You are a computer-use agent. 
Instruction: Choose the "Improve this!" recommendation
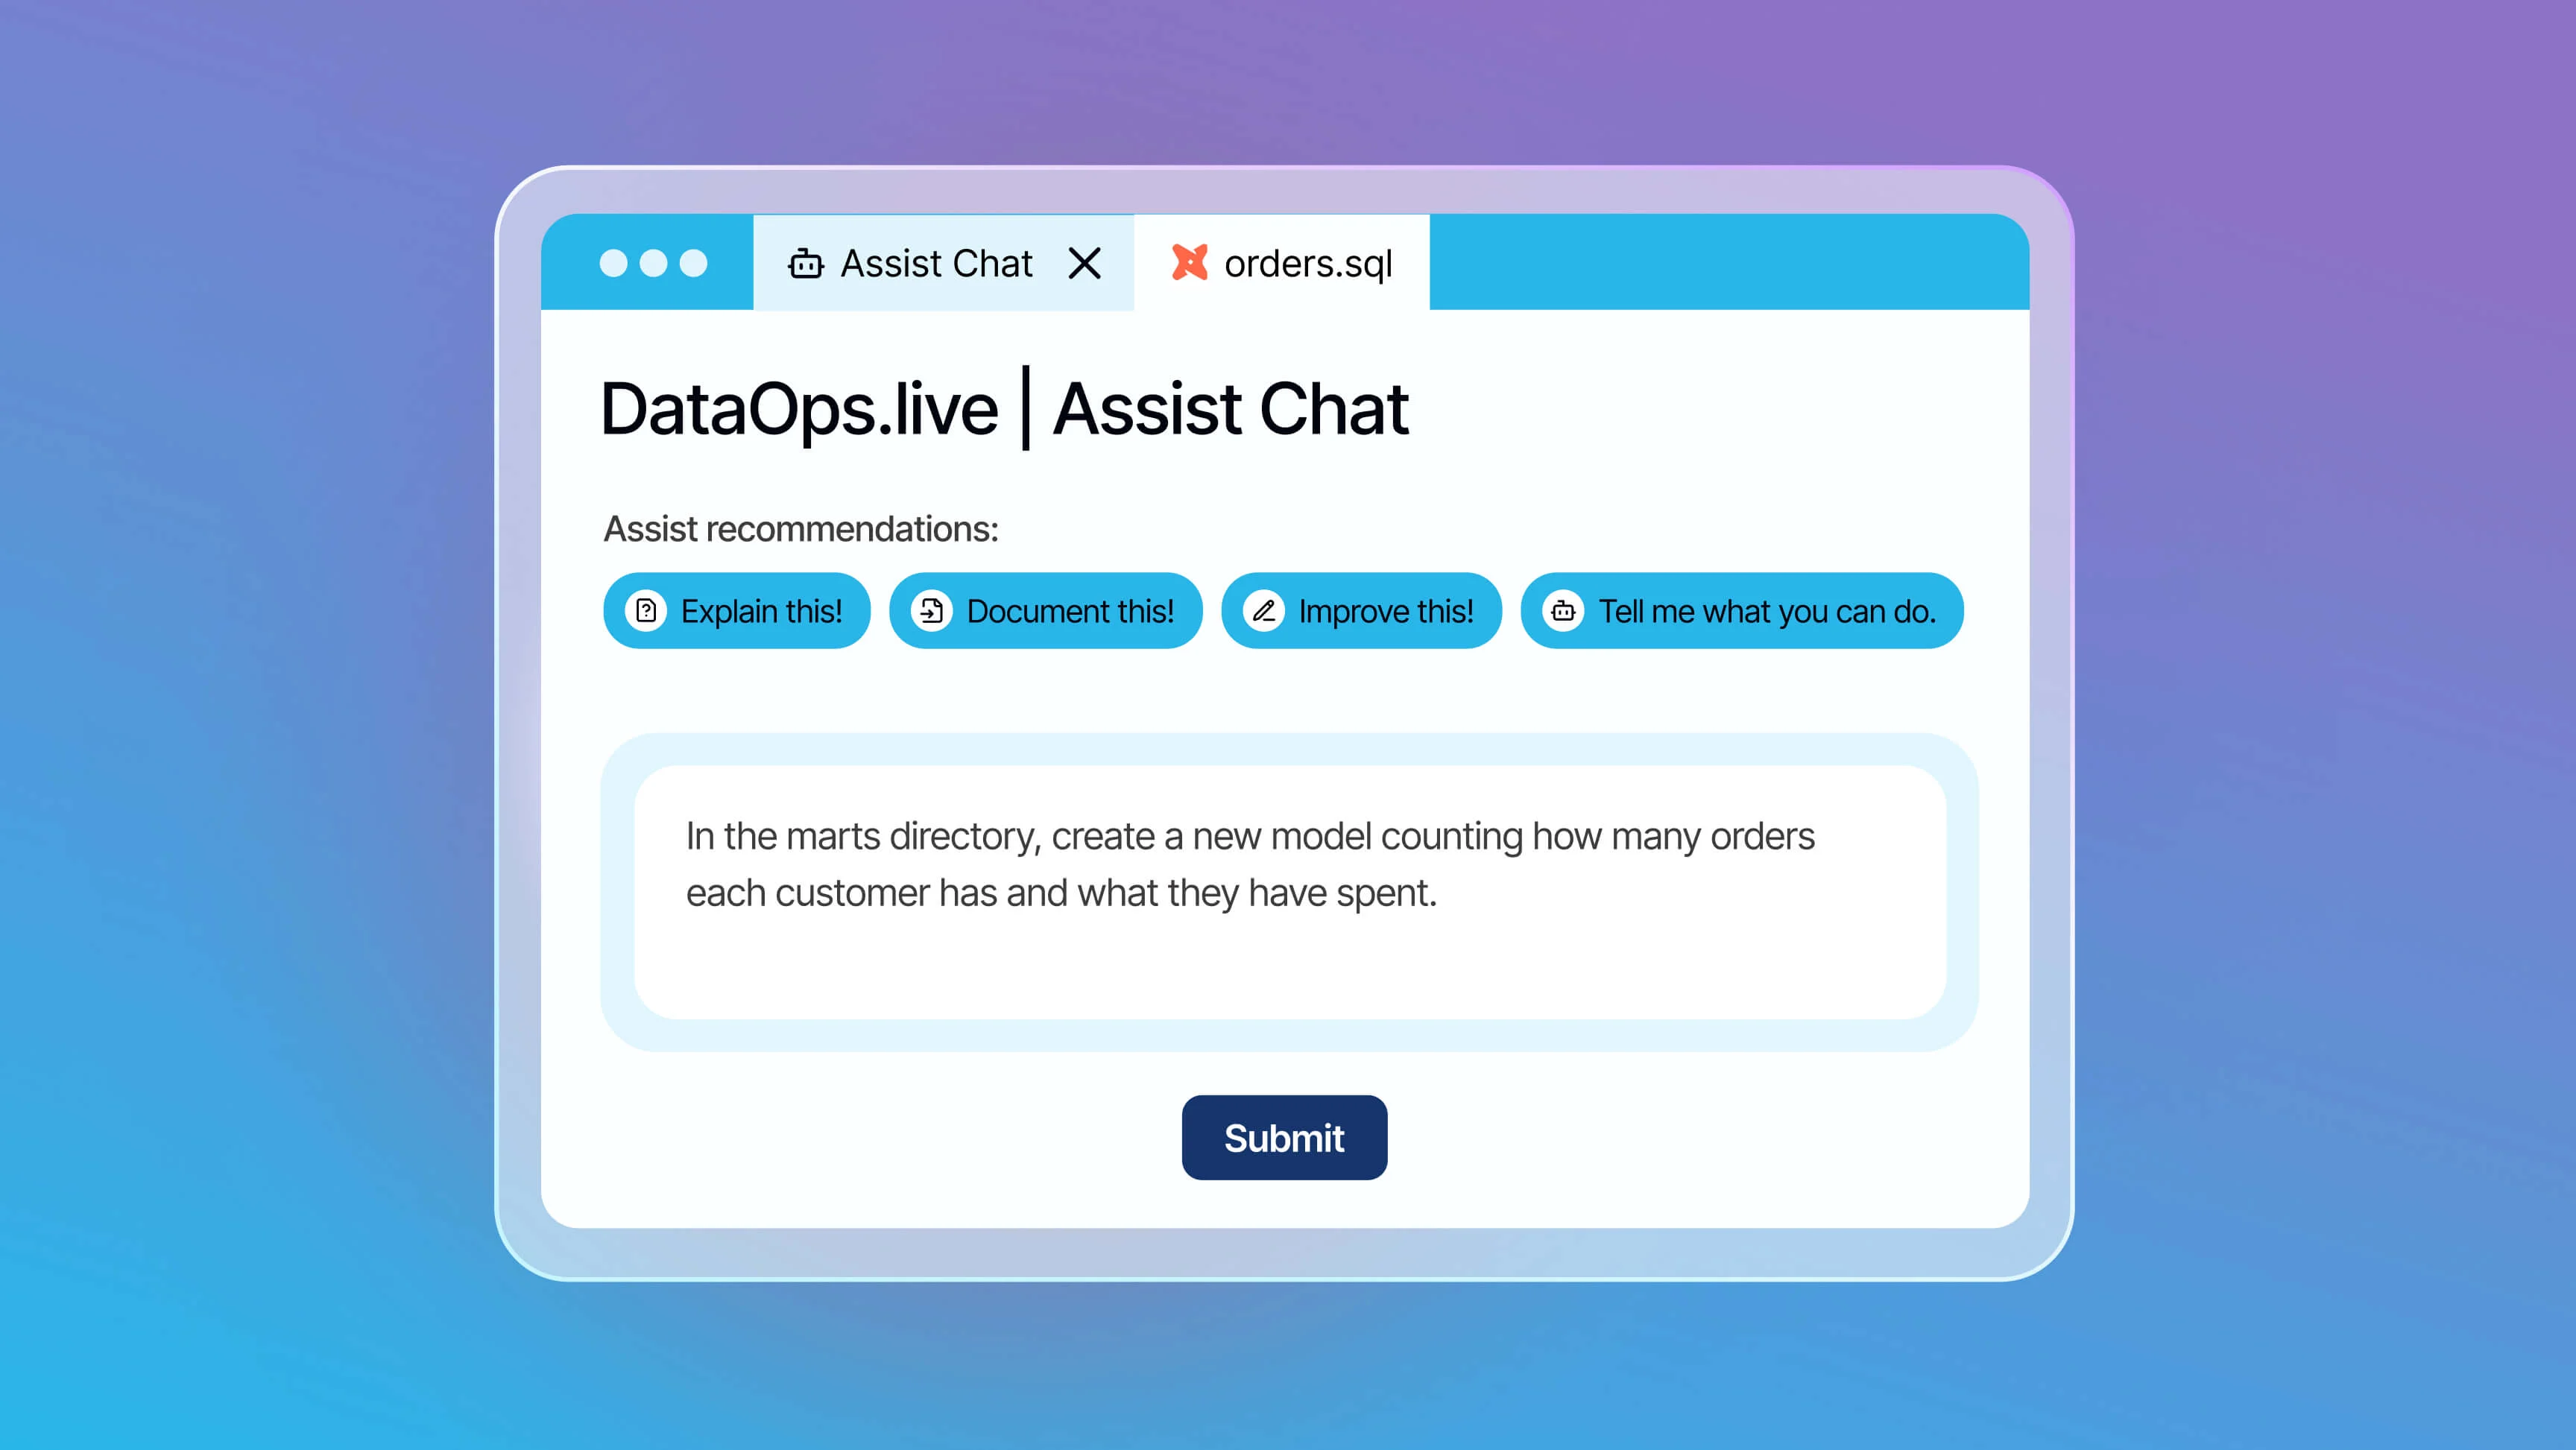click(1385, 611)
